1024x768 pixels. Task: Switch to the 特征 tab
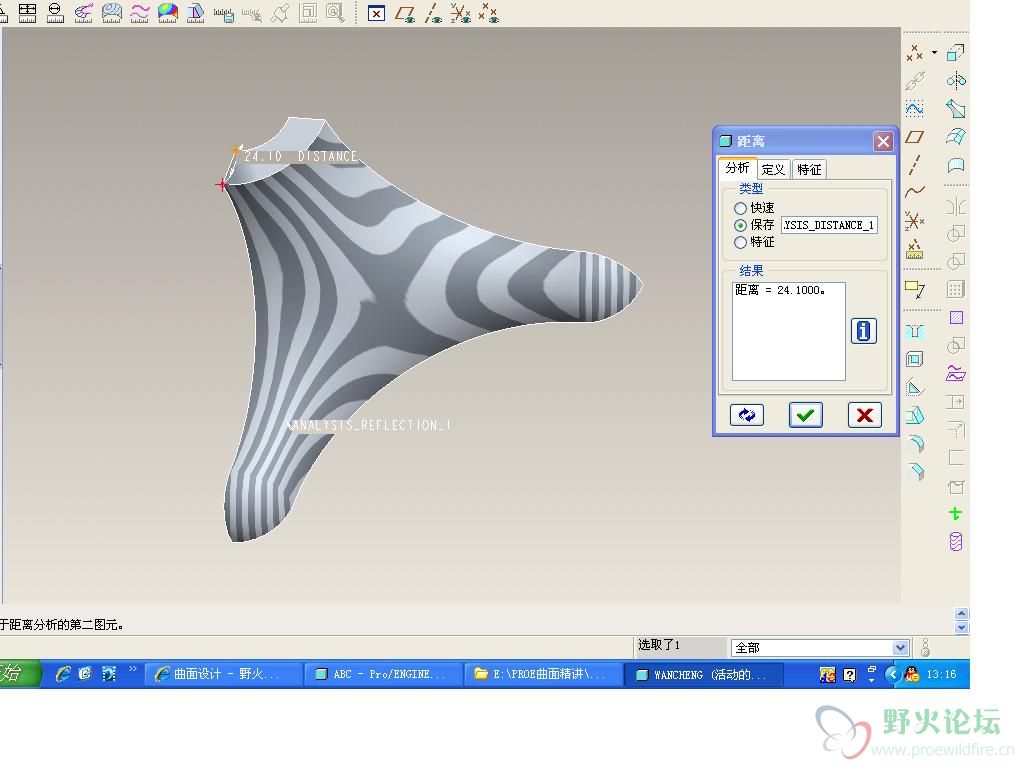point(809,170)
